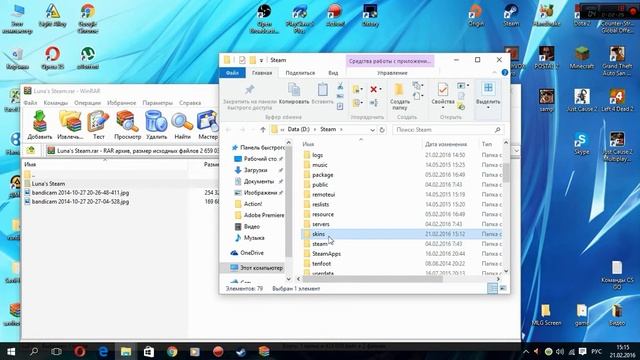
Task: Select OneDrive in the navigation pane
Action: (x=252, y=253)
